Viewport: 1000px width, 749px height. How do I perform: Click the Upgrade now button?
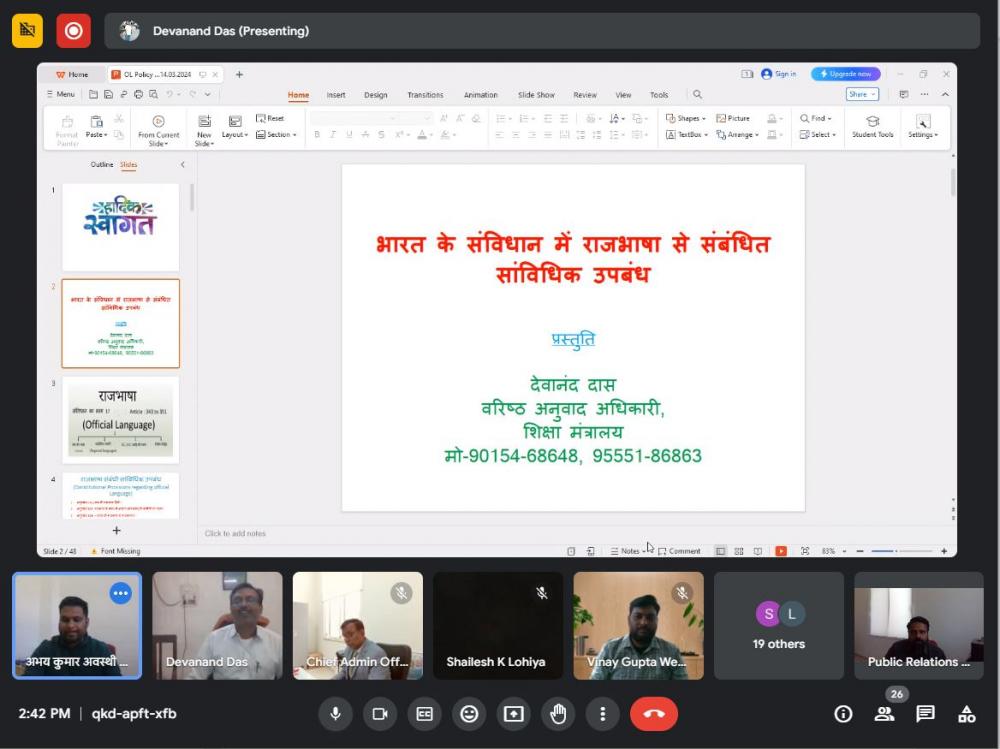(846, 74)
